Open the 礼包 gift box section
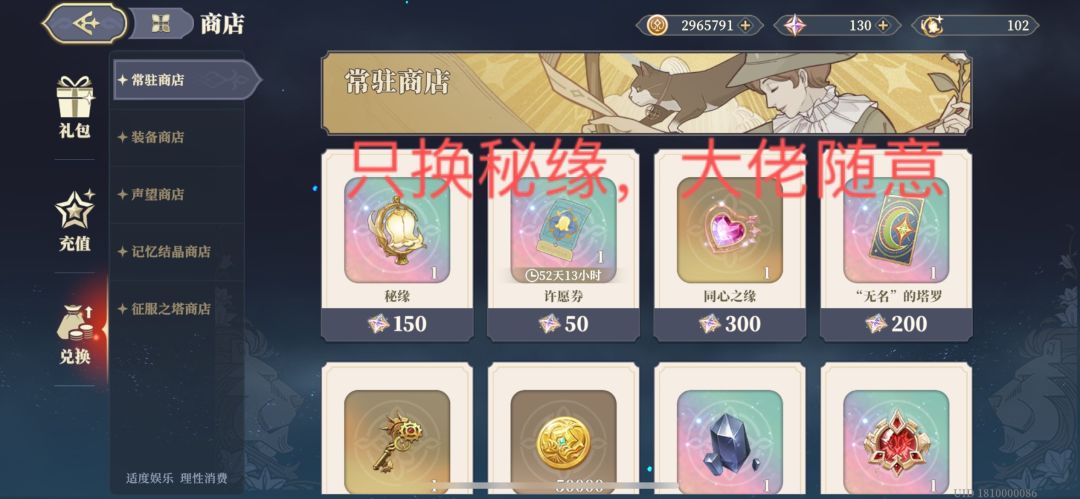The width and height of the screenshot is (1080, 499). (x=74, y=108)
